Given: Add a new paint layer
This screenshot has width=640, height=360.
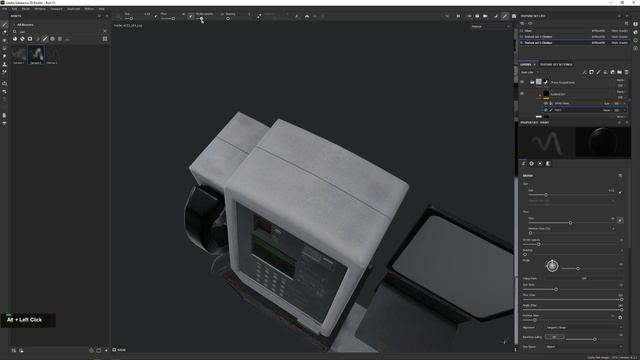Looking at the screenshot, I should [x=598, y=72].
